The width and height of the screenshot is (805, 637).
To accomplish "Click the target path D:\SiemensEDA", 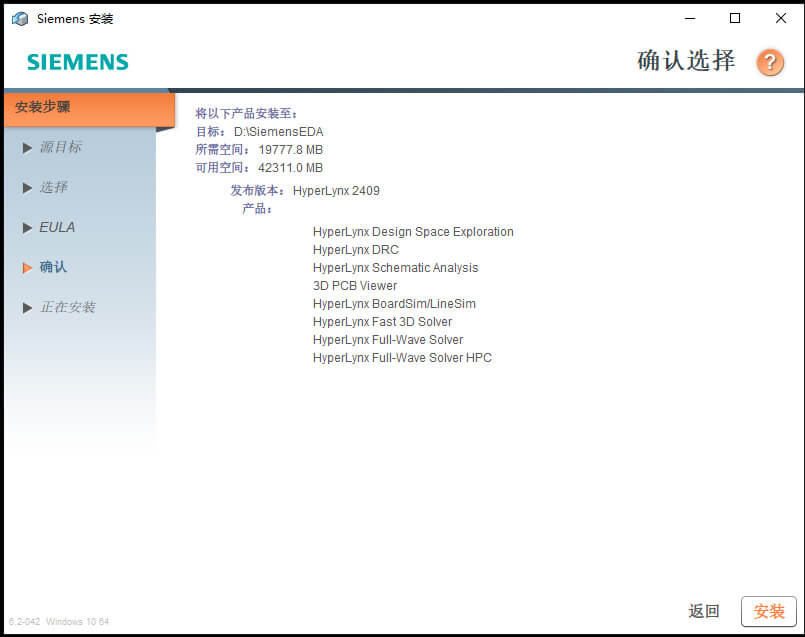I will tap(279, 132).
